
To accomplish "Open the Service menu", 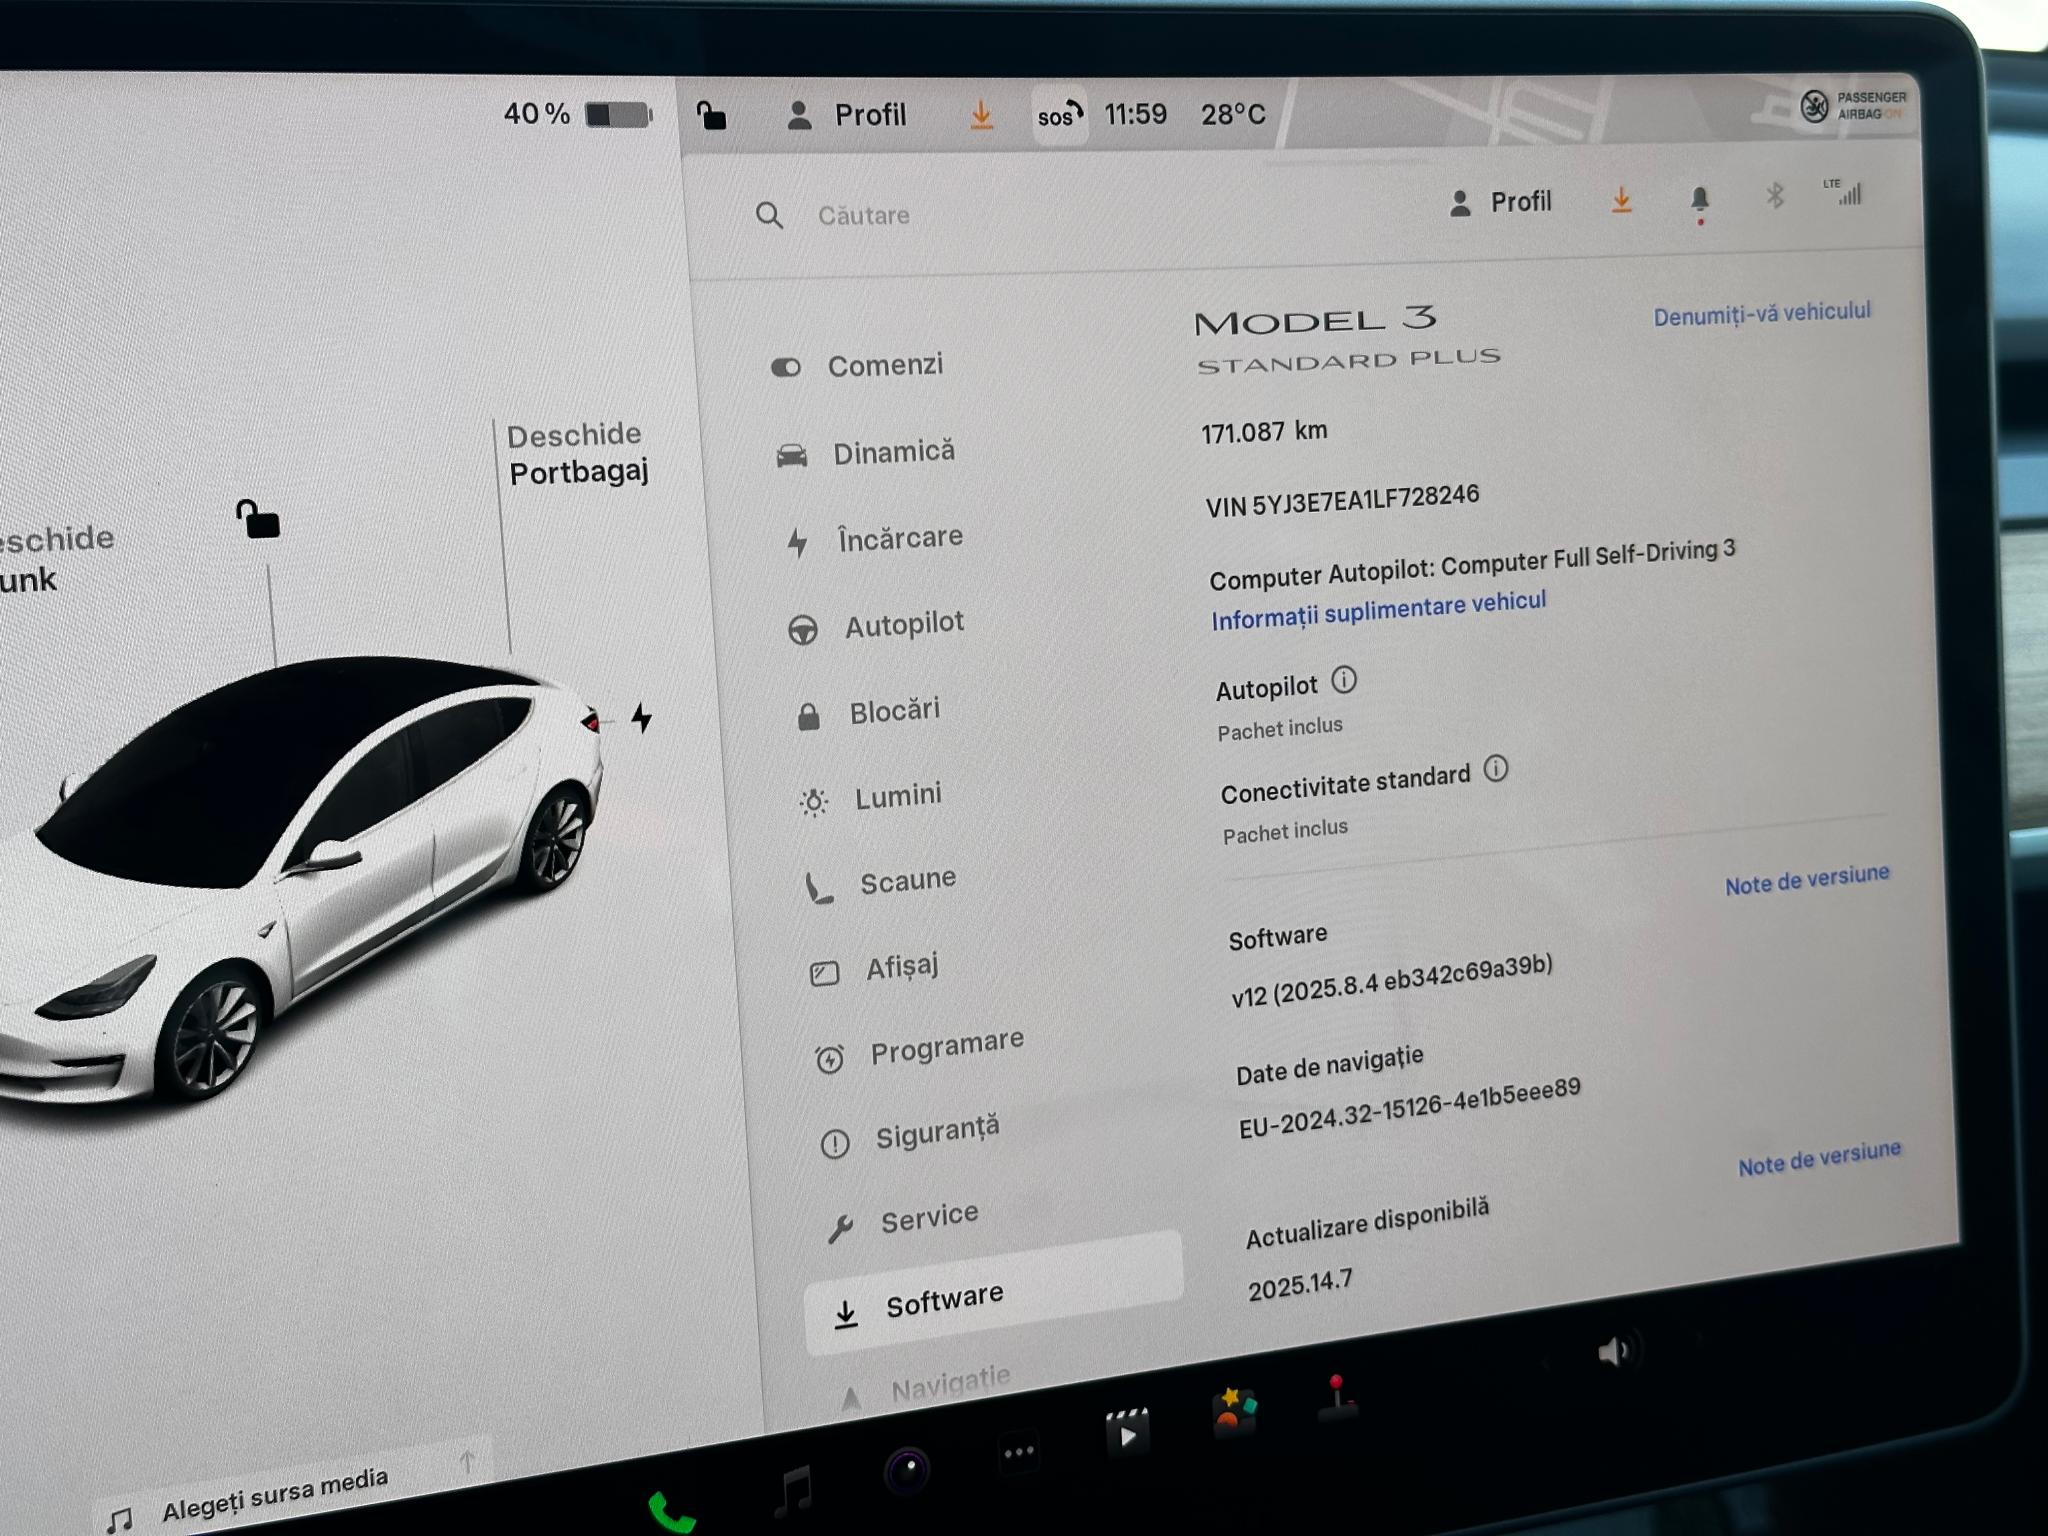I will (x=902, y=1221).
